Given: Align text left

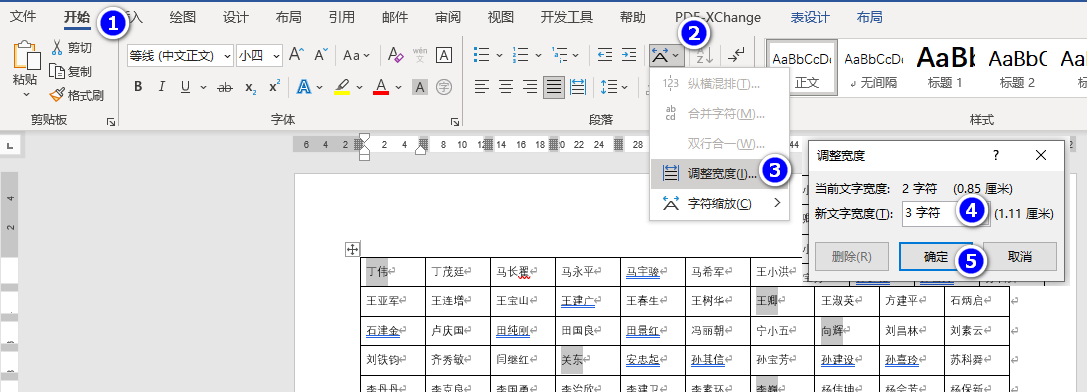Looking at the screenshot, I should (482, 87).
